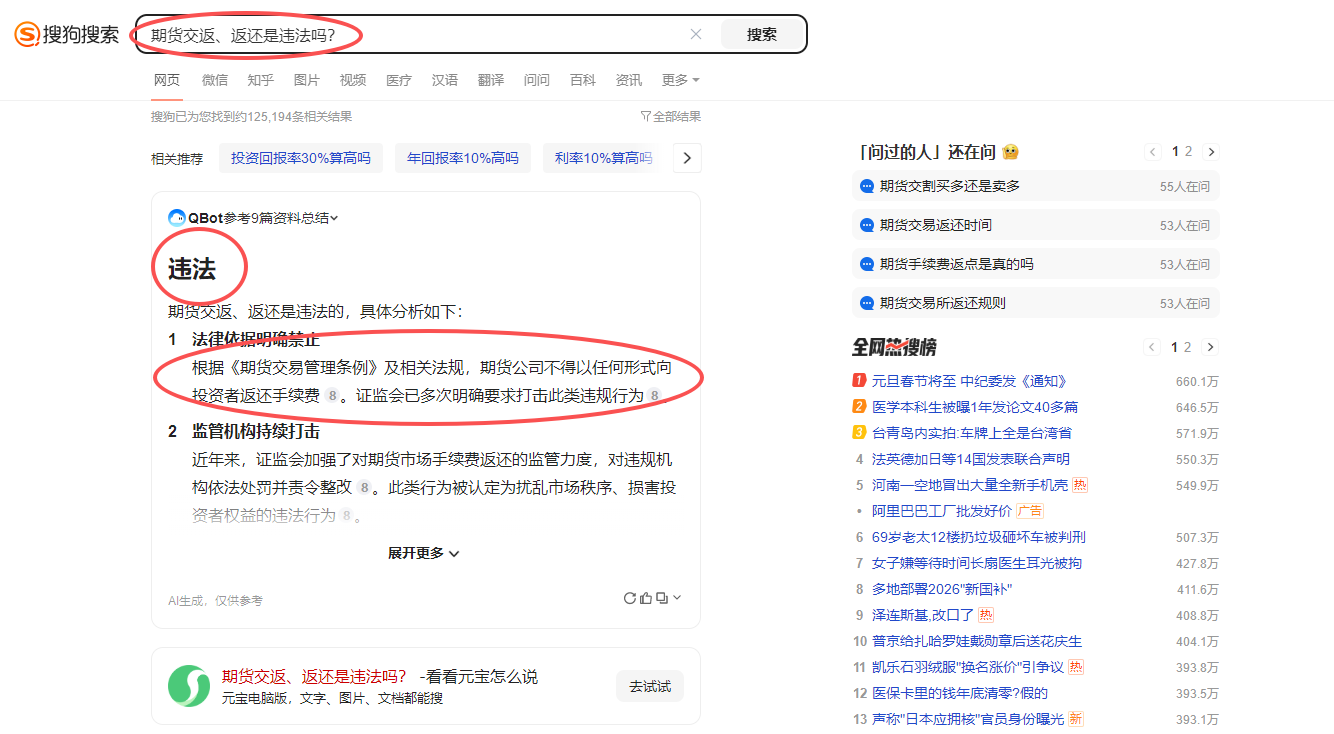The height and width of the screenshot is (734, 1334).
Task: Open question 期货交割买多还是卖多
Action: coord(950,186)
